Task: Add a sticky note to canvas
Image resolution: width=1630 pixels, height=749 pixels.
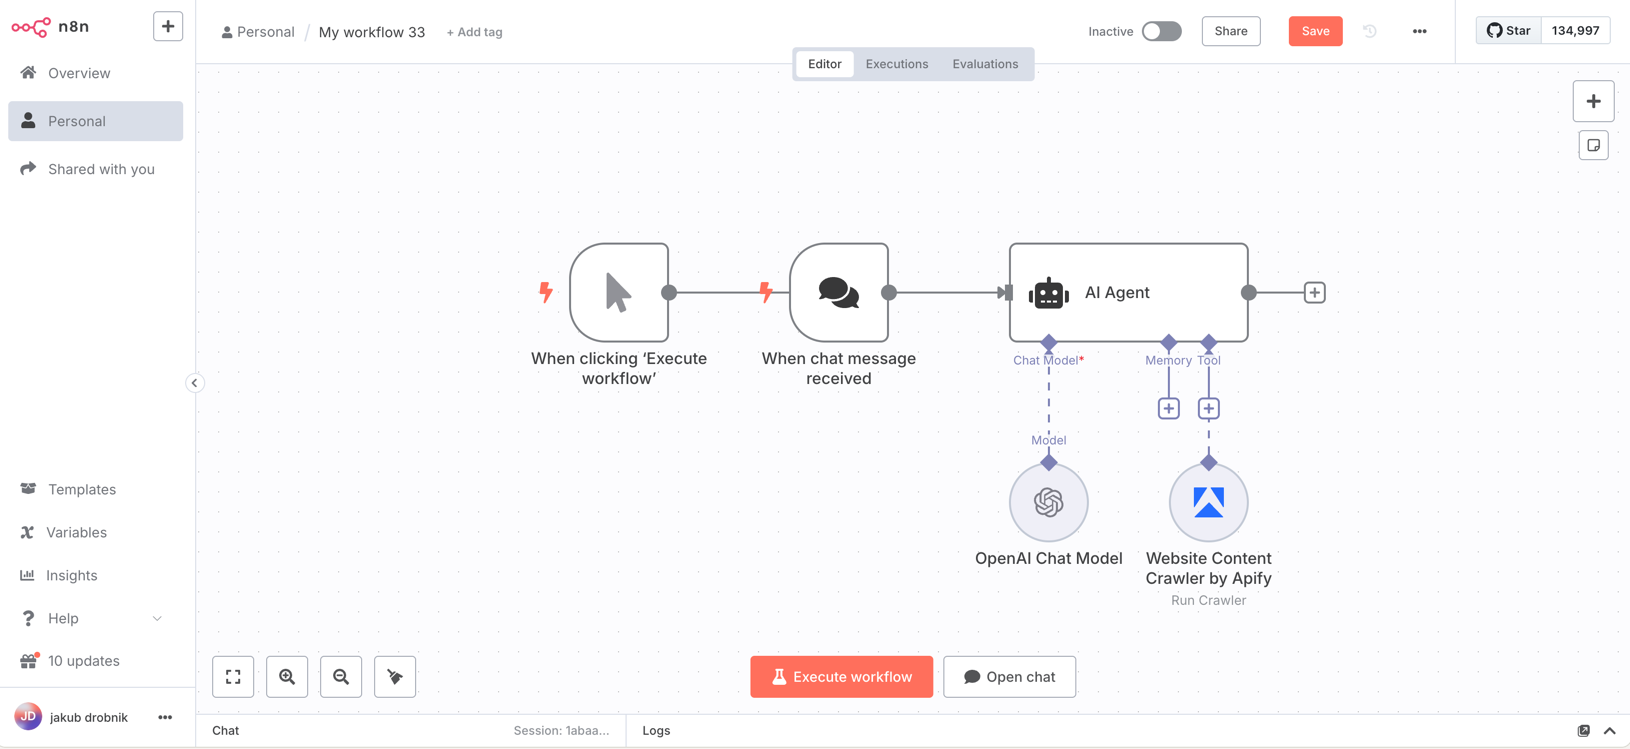Action: pyautogui.click(x=1593, y=146)
